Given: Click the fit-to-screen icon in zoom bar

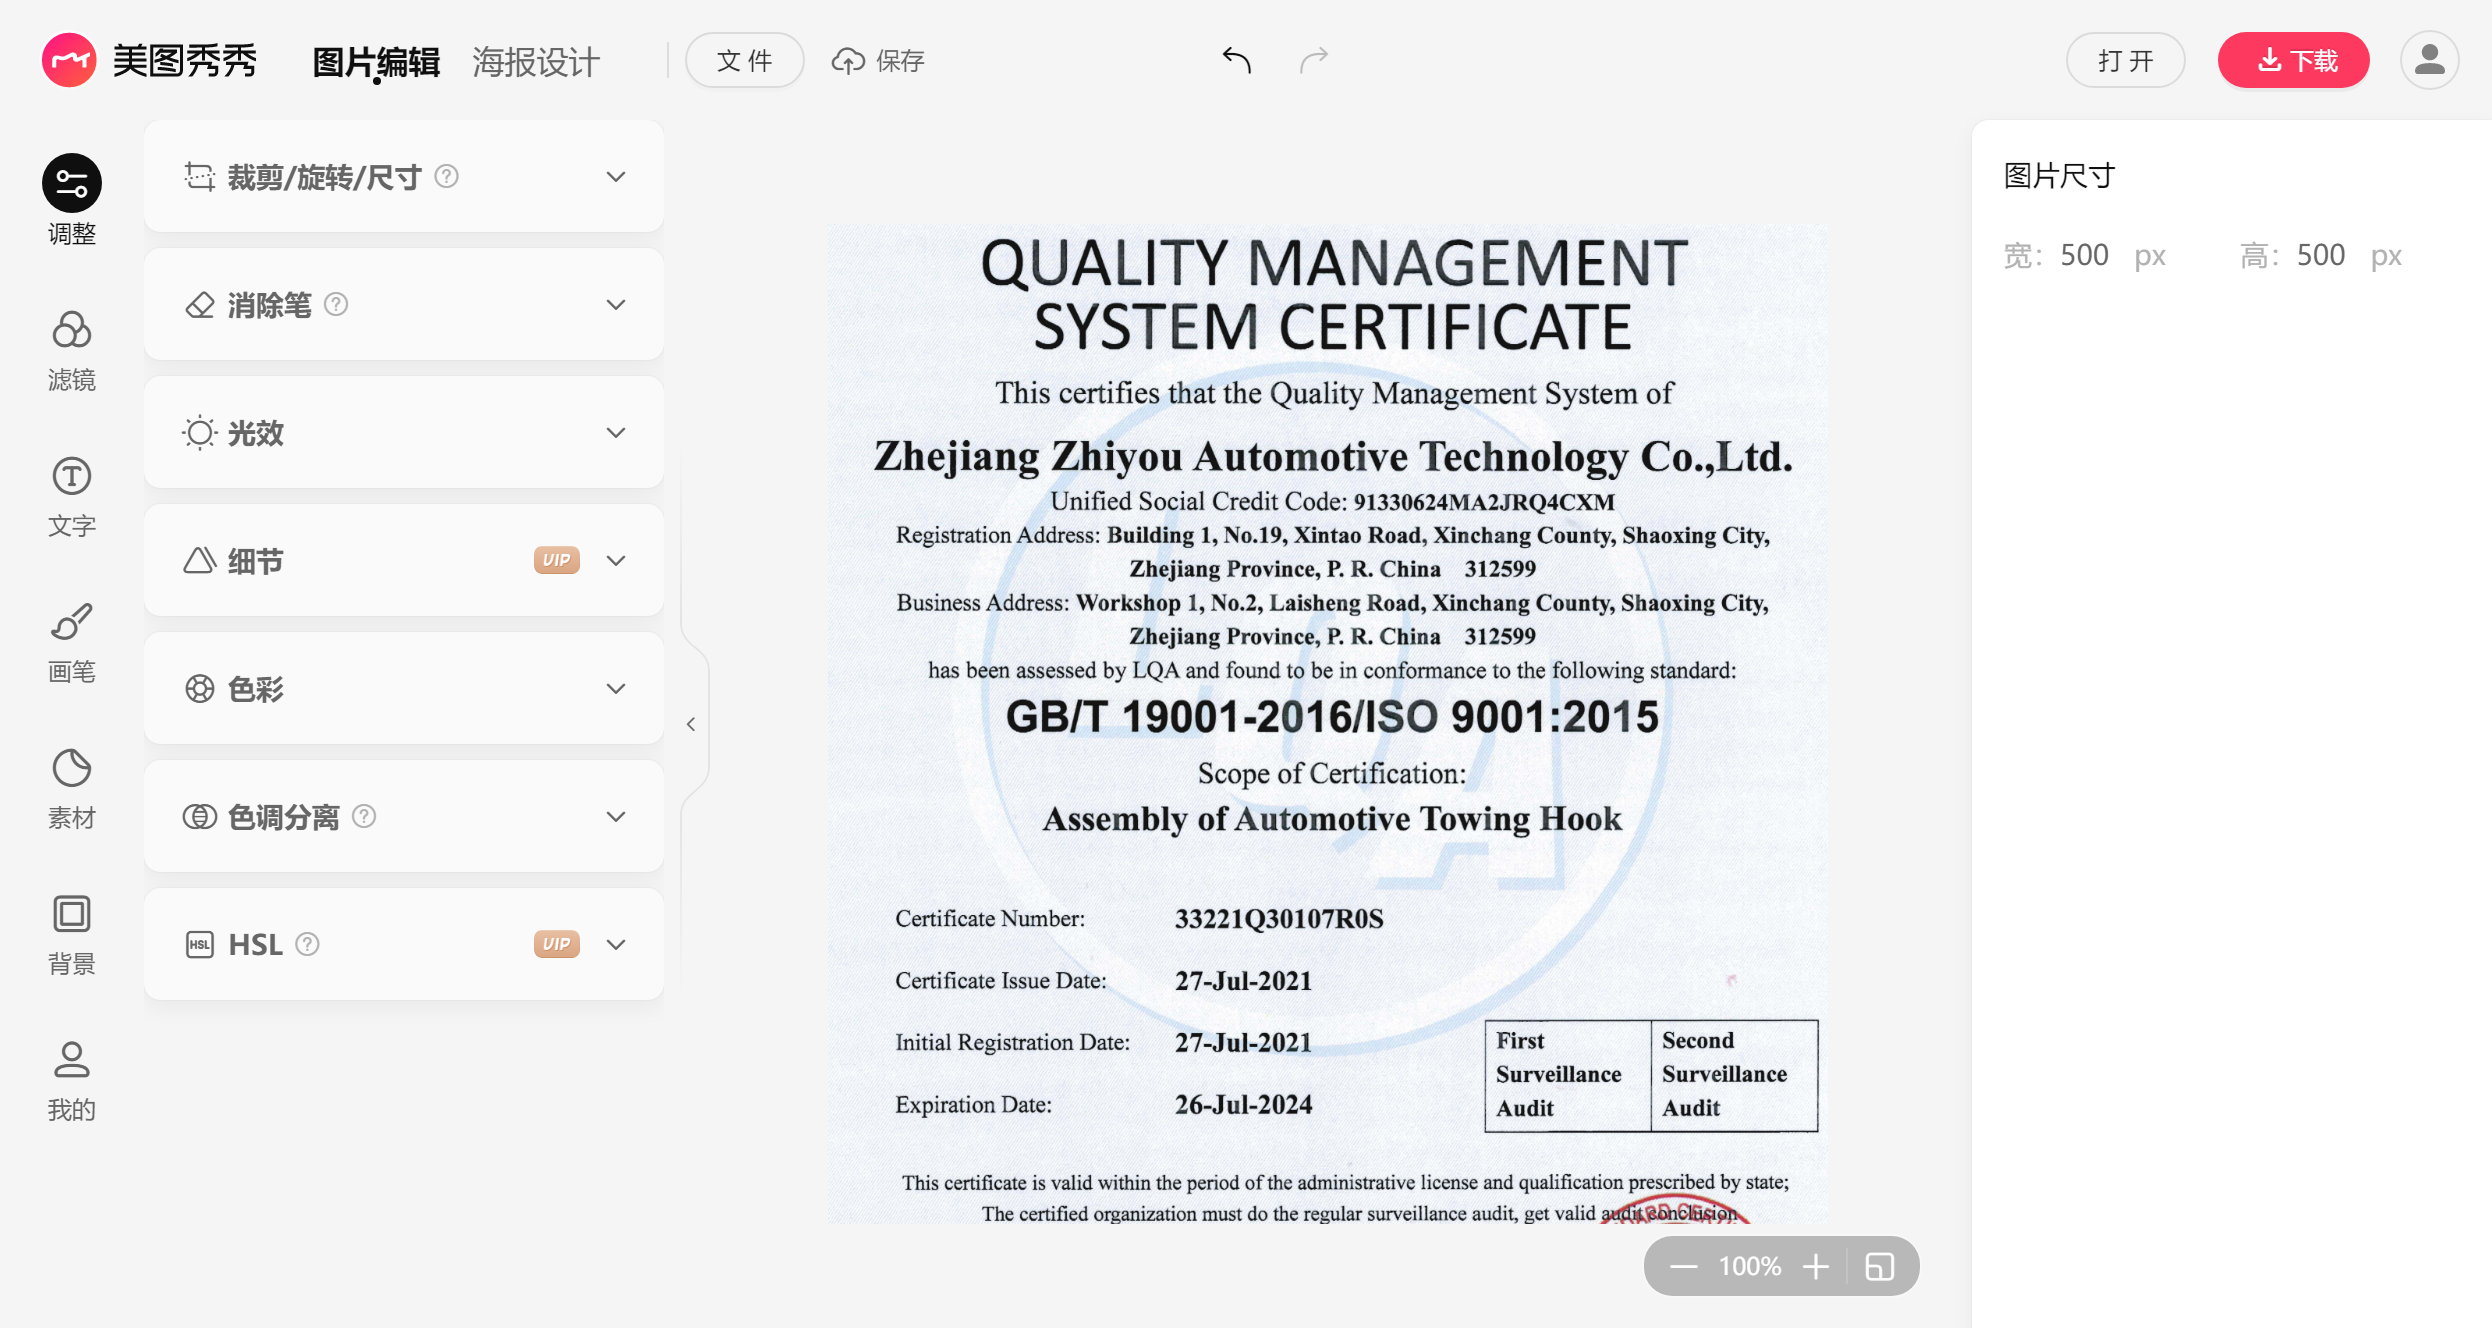Looking at the screenshot, I should point(1879,1266).
